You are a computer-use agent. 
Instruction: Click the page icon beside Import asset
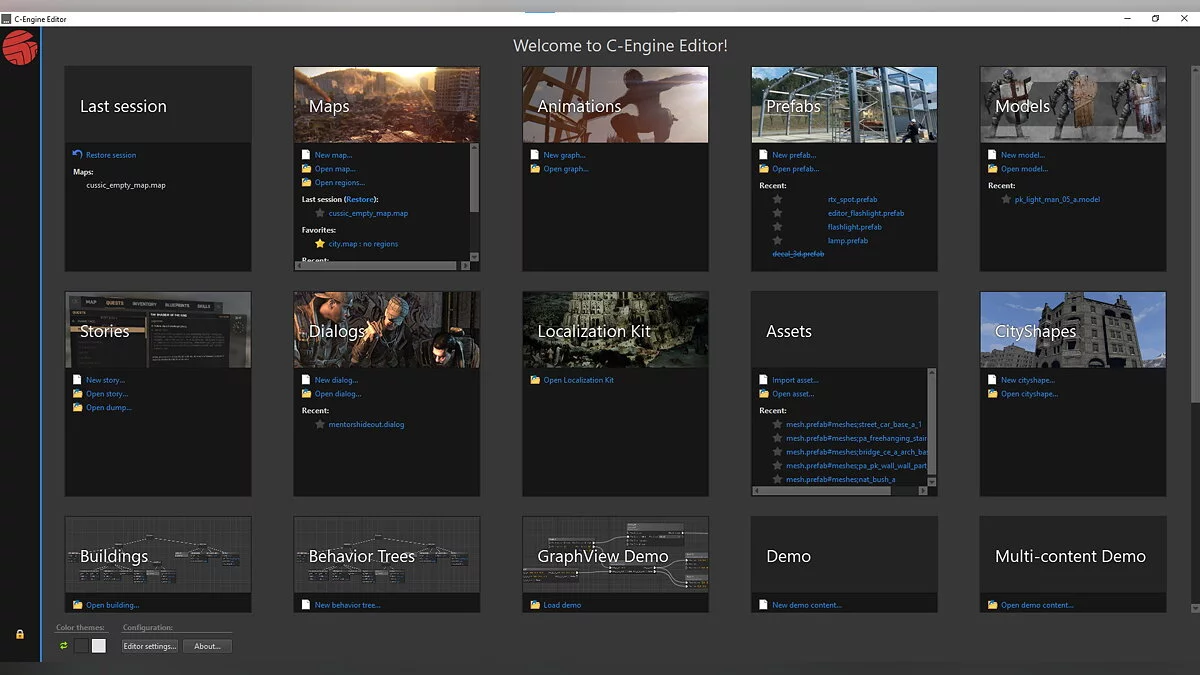click(x=764, y=380)
